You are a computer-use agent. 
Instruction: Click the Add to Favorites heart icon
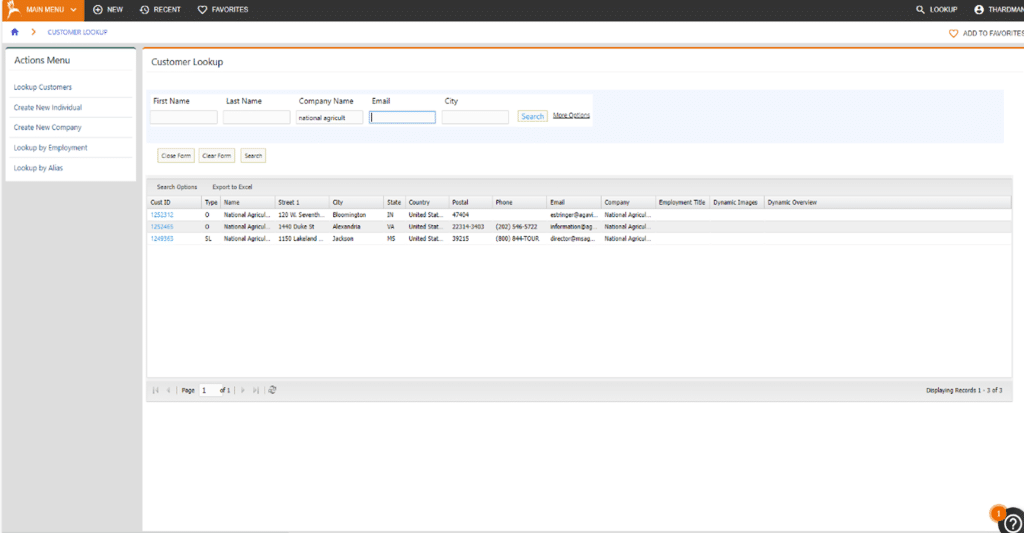(x=953, y=33)
